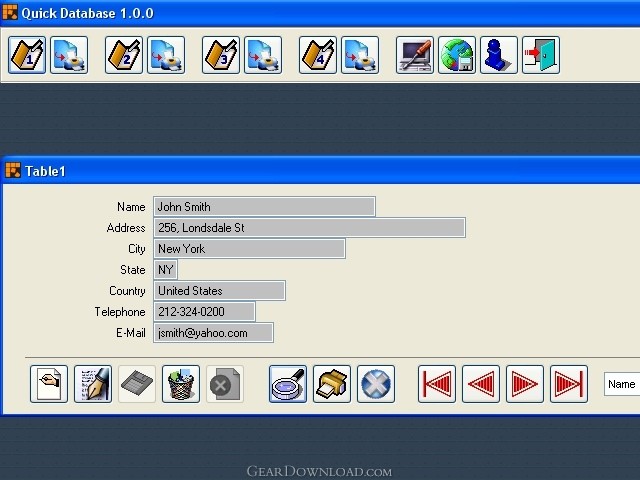Click the Telephone label text
Image resolution: width=640 pixels, height=480 pixels.
click(x=120, y=312)
